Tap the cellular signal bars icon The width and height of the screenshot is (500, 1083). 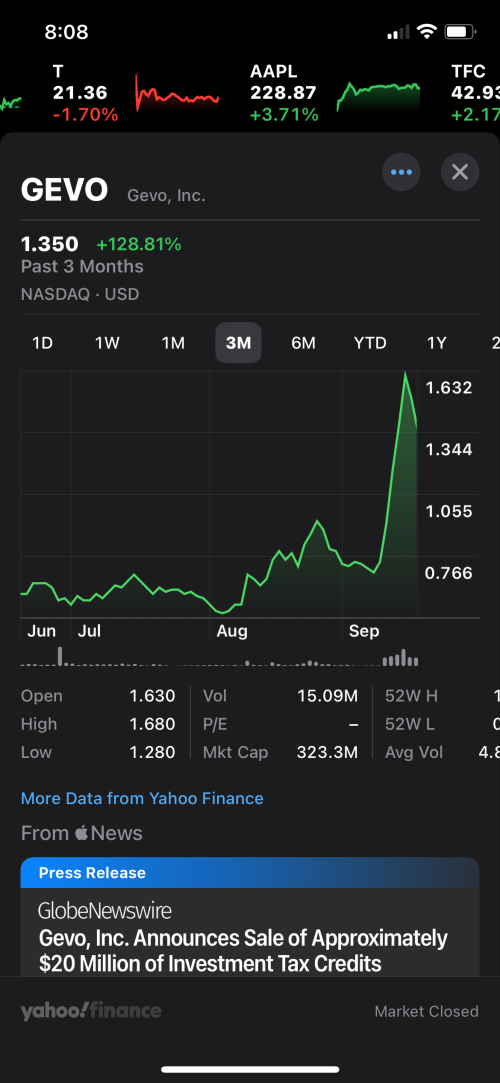(x=398, y=32)
